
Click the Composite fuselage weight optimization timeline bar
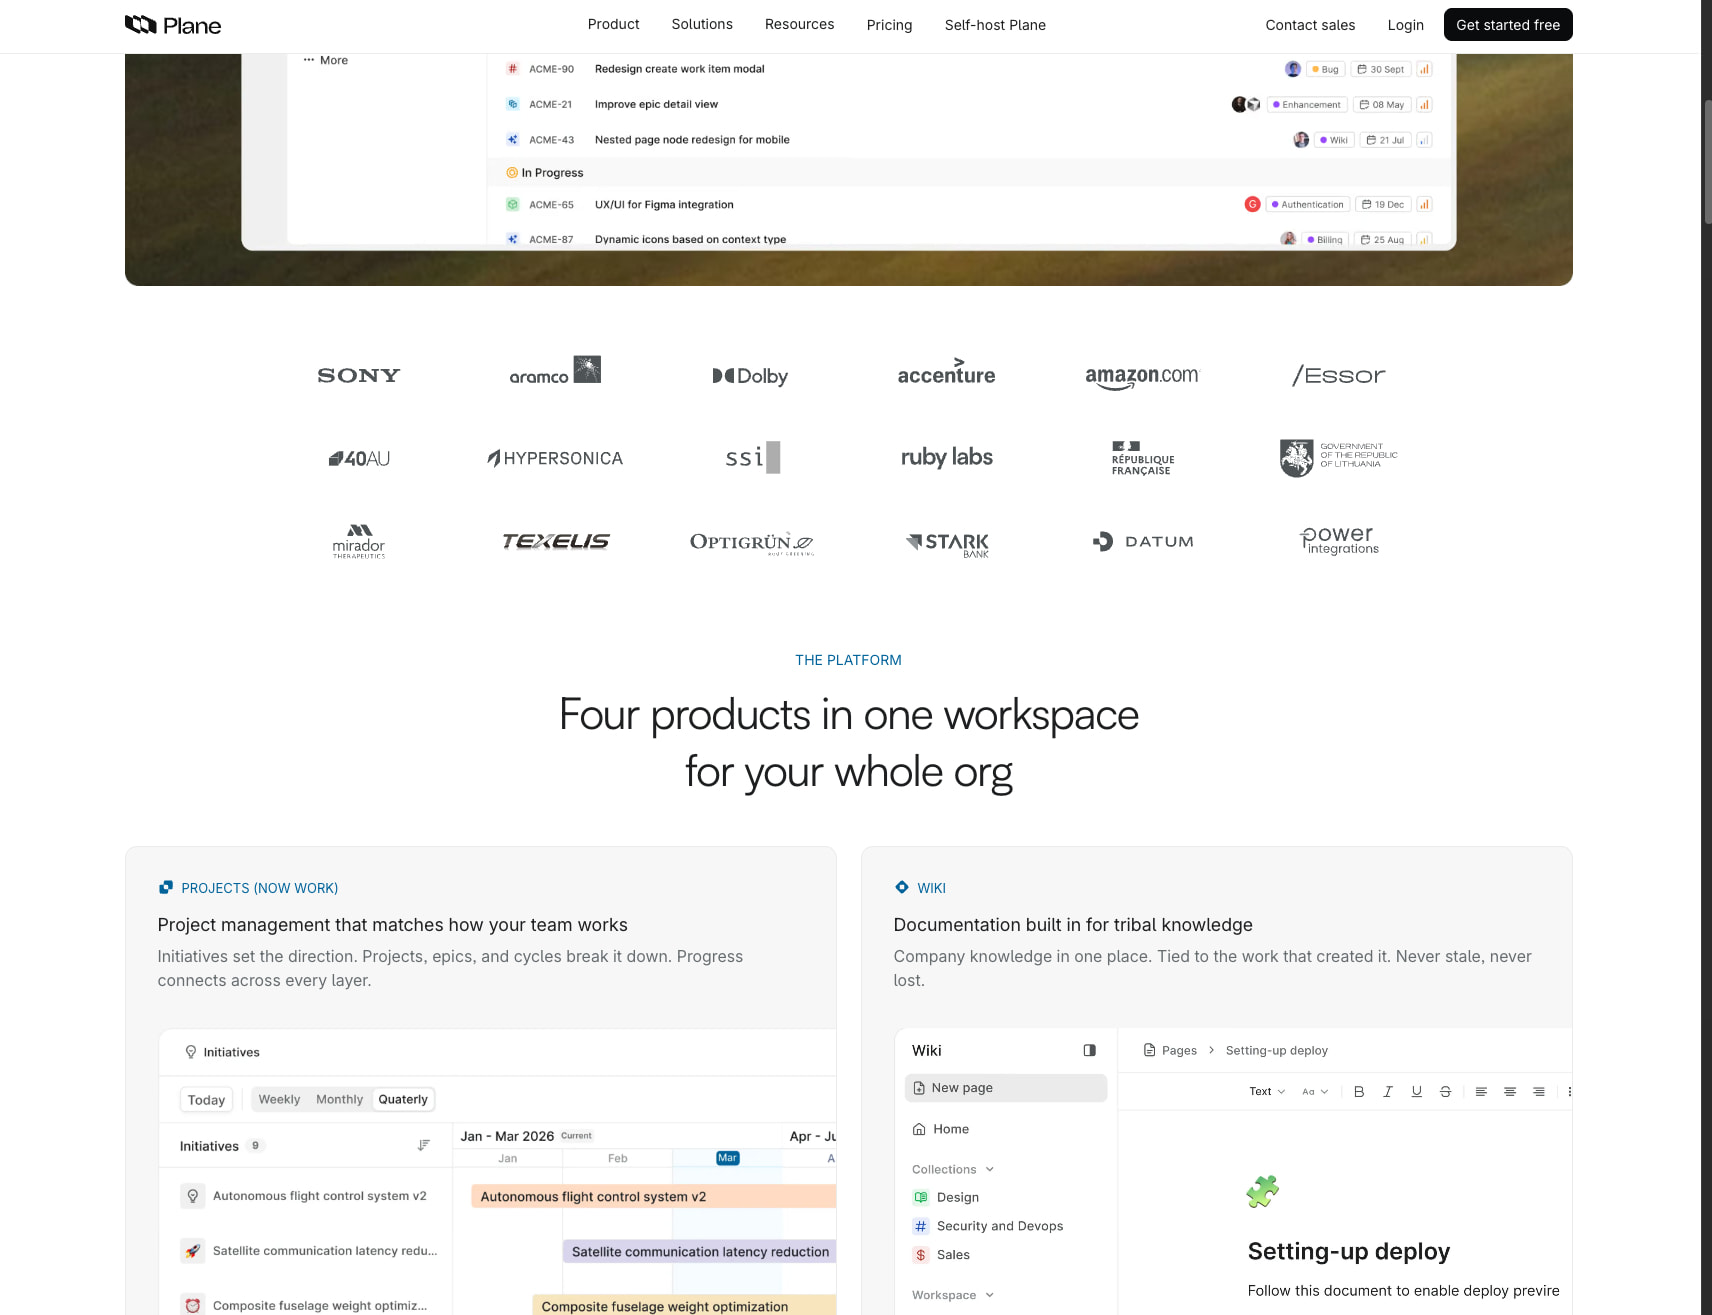(x=684, y=1306)
